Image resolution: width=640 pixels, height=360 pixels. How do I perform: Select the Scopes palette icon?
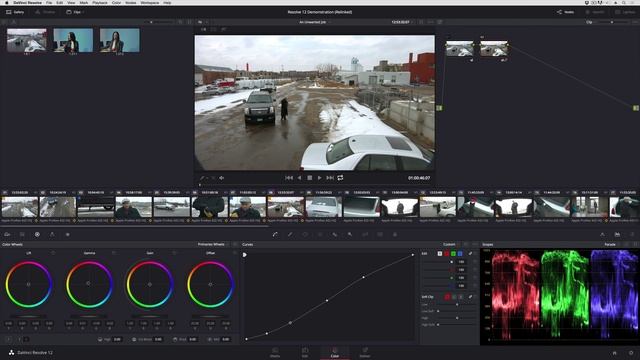coord(618,235)
